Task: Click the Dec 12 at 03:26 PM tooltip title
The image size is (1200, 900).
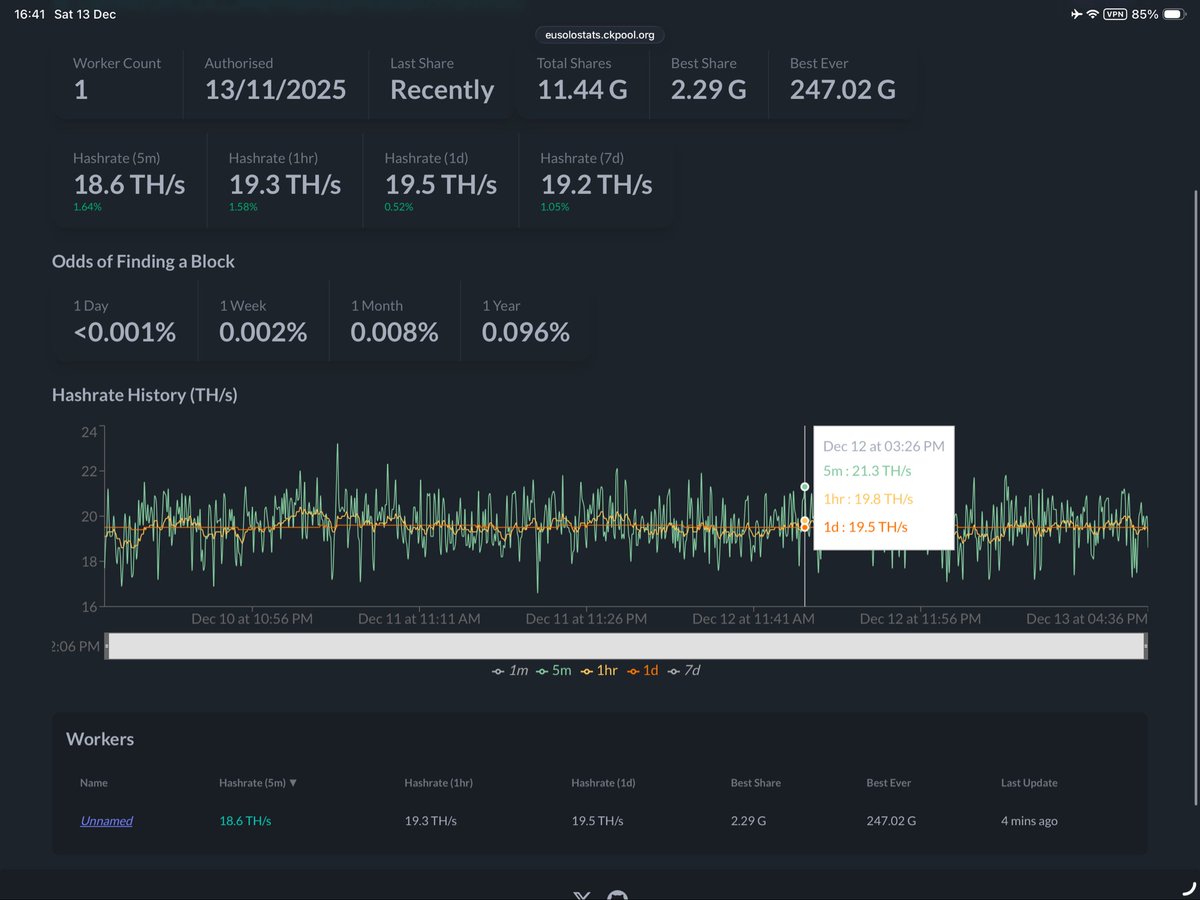Action: [x=883, y=446]
